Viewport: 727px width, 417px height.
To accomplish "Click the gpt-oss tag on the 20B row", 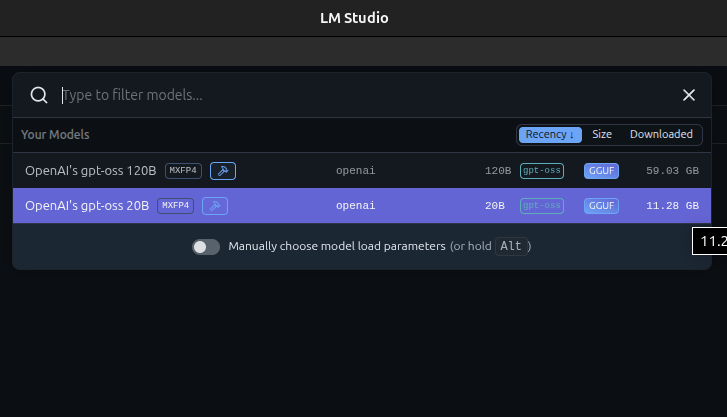I will point(542,206).
